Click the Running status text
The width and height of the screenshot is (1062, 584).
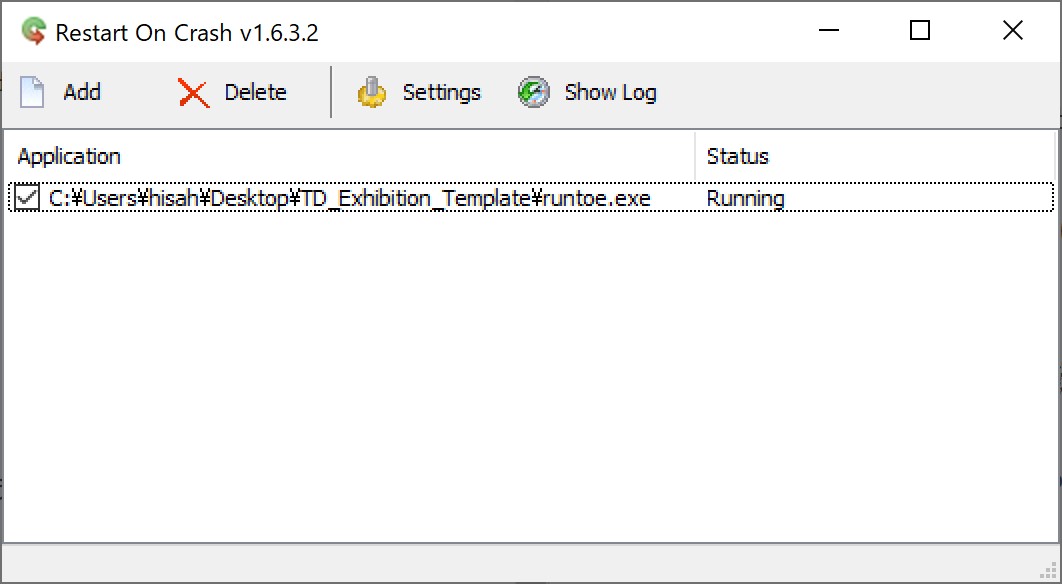tap(744, 198)
